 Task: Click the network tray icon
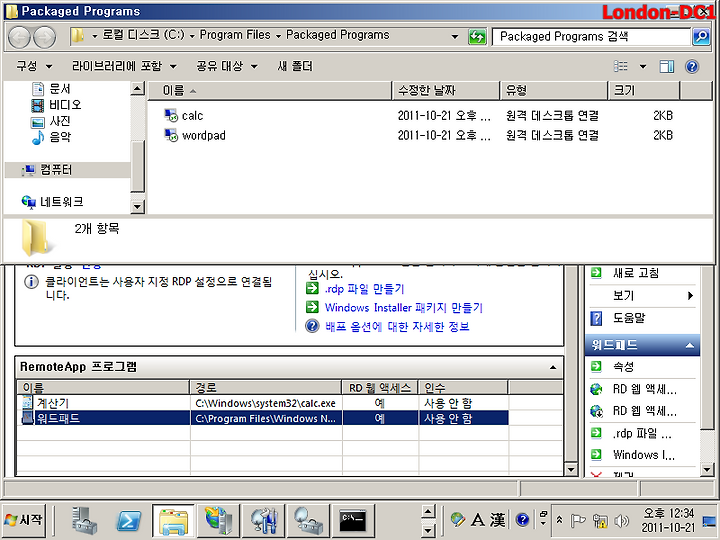point(599,521)
